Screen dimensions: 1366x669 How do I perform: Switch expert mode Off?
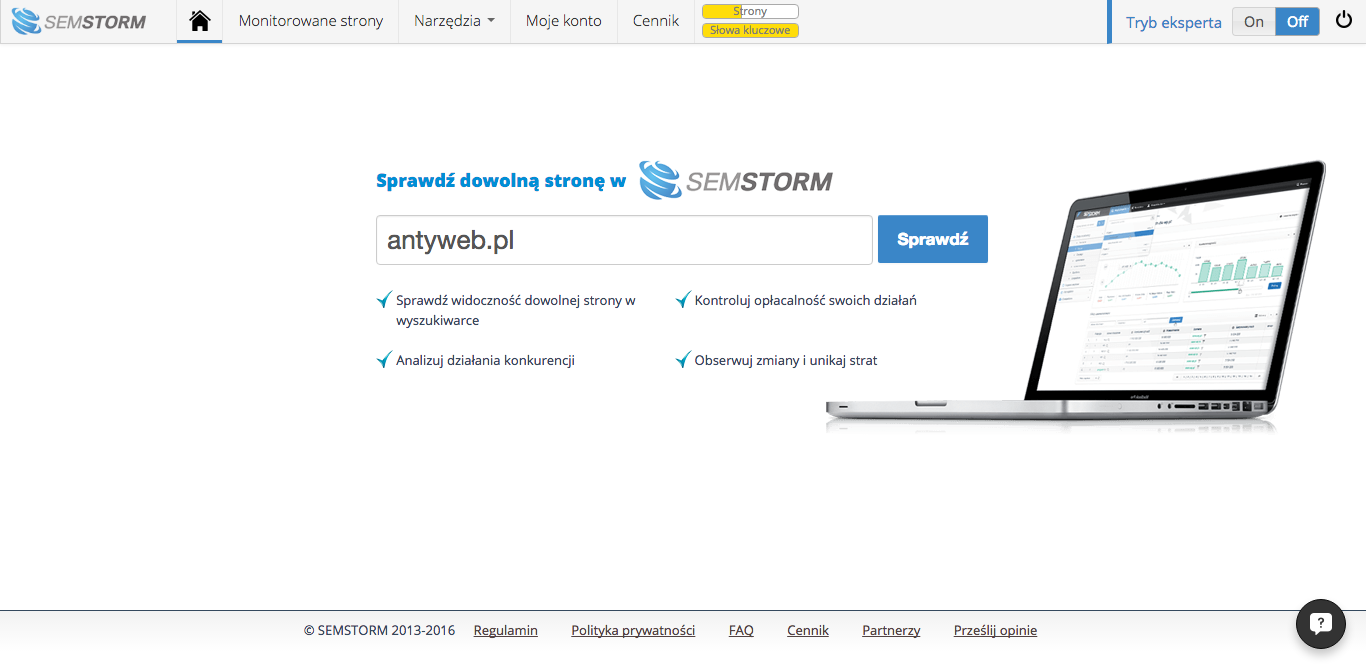tap(1297, 22)
